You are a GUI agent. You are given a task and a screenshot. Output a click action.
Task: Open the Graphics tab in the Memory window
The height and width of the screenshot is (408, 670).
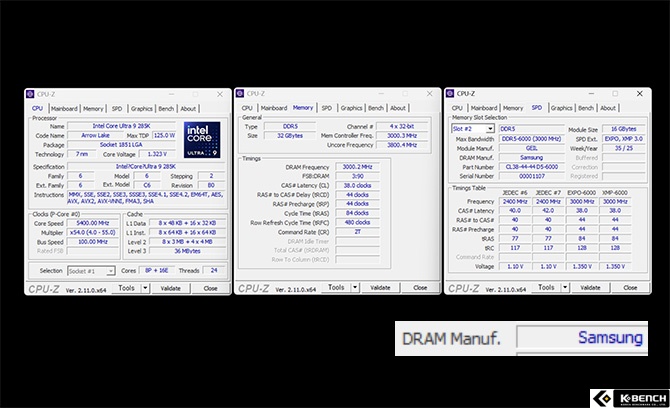click(x=352, y=108)
